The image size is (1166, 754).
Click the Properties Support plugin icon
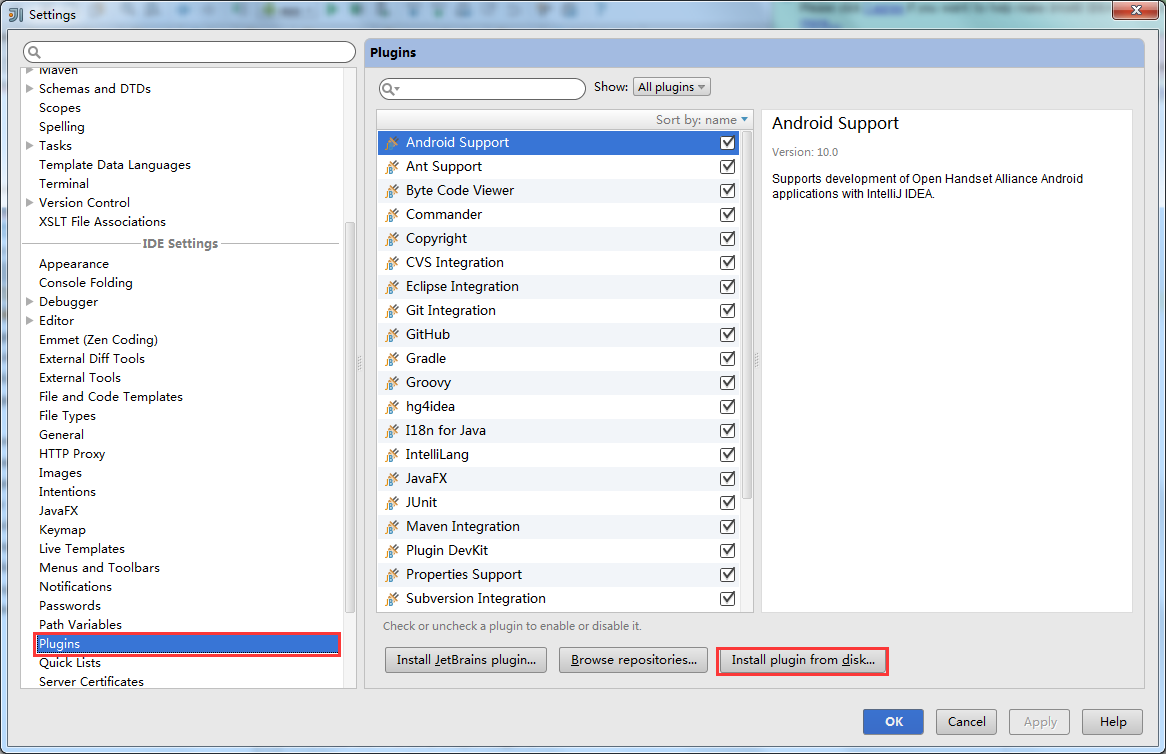[x=392, y=575]
